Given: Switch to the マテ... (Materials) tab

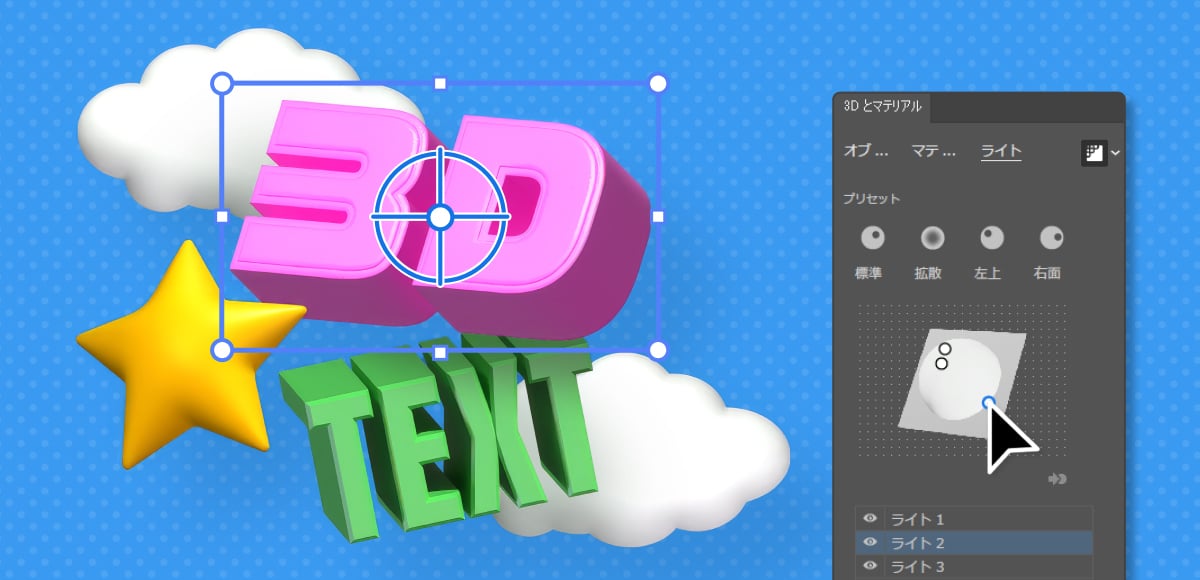Looking at the screenshot, I should point(934,152).
